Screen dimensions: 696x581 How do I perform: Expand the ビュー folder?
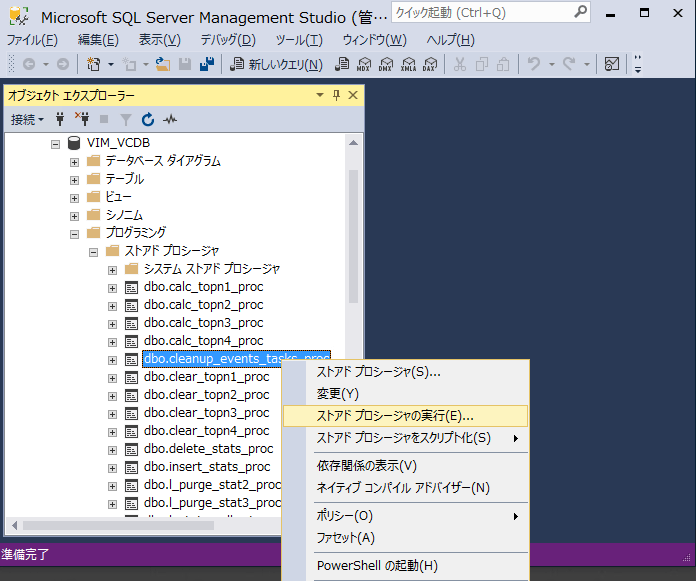pyautogui.click(x=75, y=198)
